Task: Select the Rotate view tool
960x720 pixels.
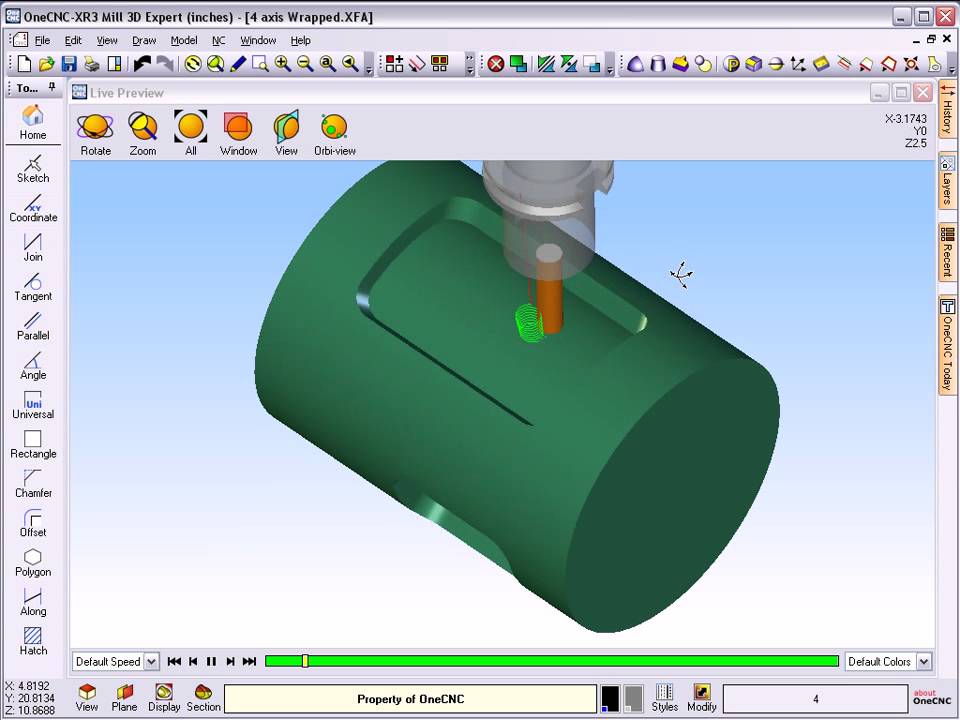Action: click(x=96, y=134)
